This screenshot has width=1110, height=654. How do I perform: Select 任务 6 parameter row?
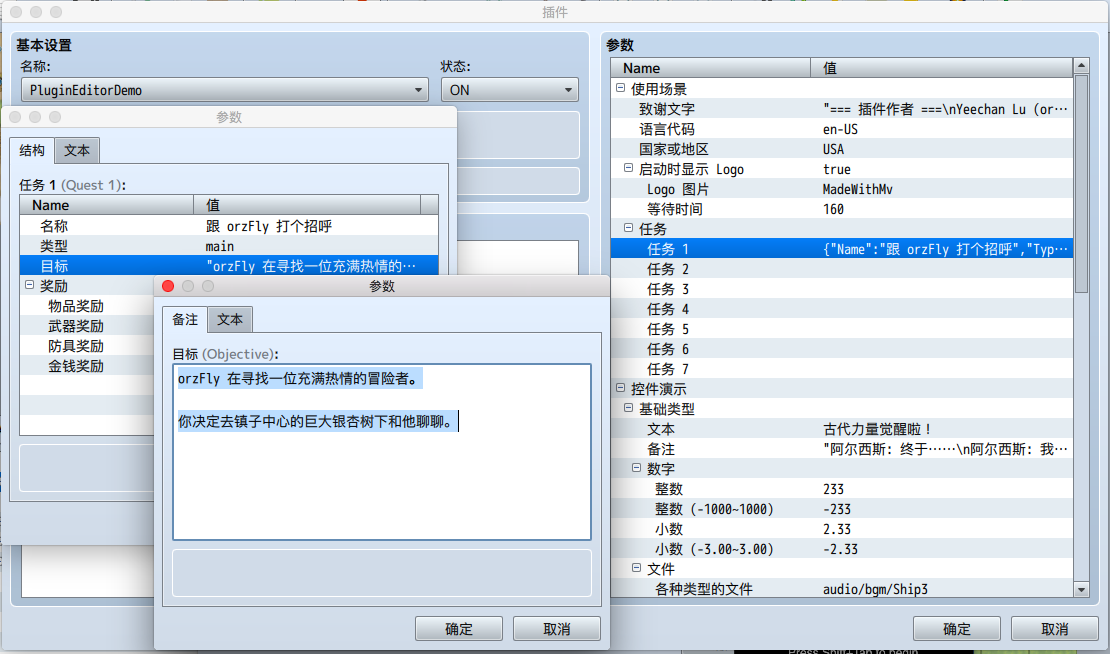(842, 349)
